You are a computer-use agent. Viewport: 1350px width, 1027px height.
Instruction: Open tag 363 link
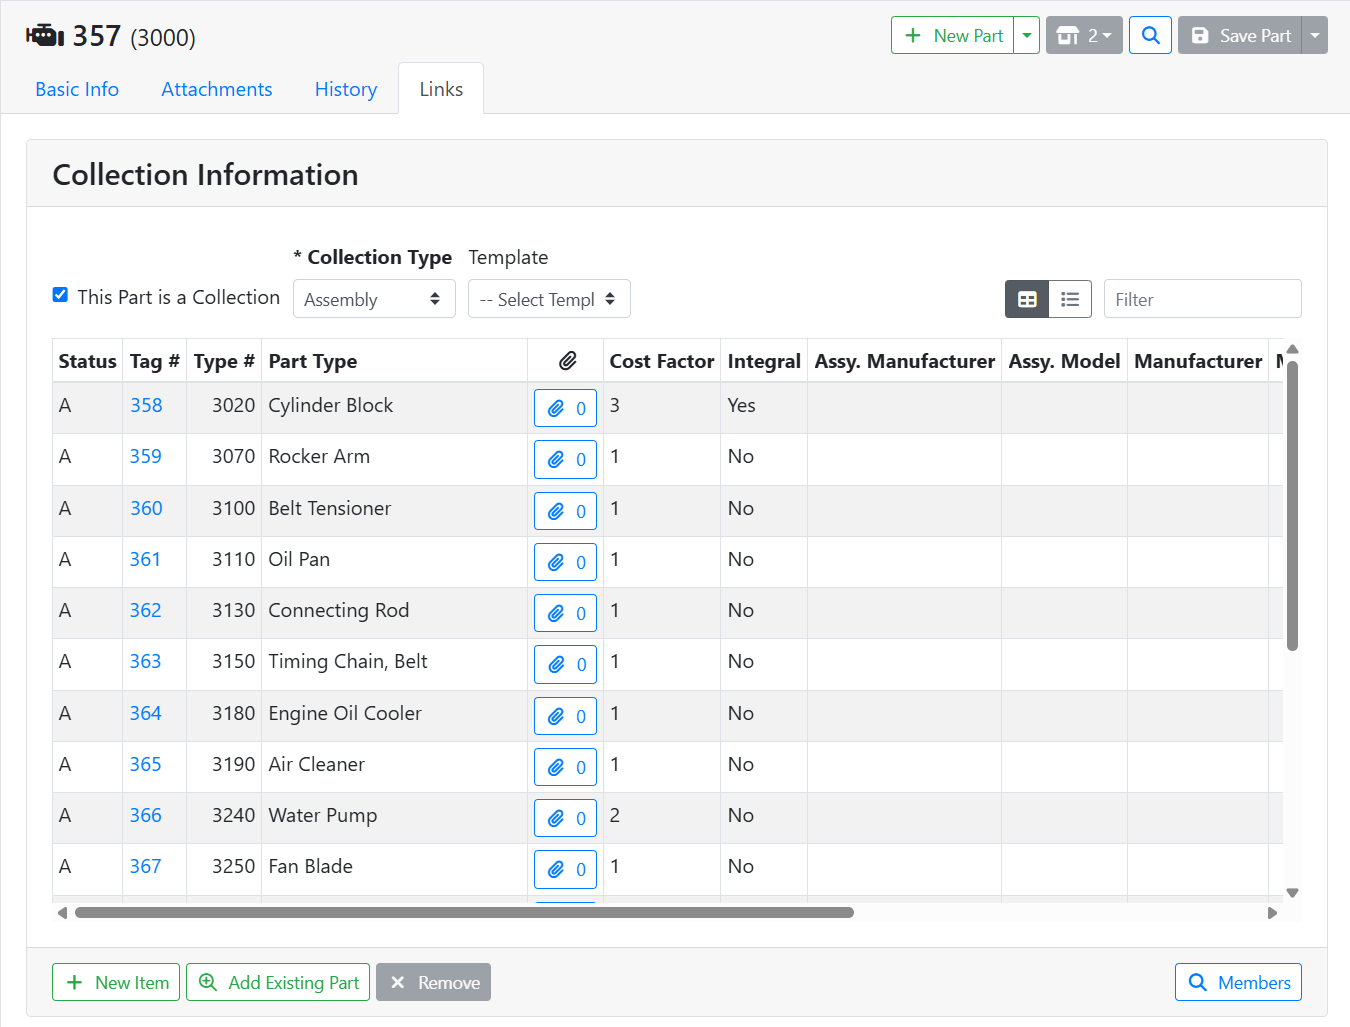pos(145,661)
